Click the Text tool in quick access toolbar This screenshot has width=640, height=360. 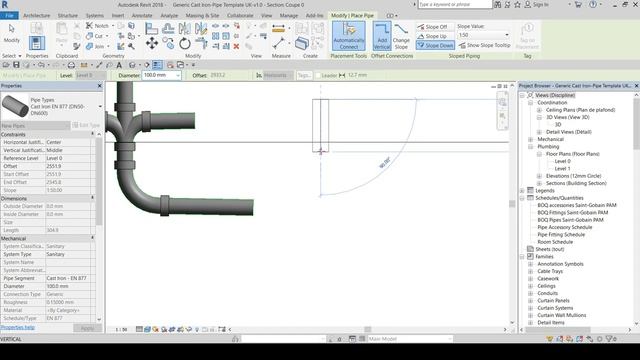(x=119, y=65)
